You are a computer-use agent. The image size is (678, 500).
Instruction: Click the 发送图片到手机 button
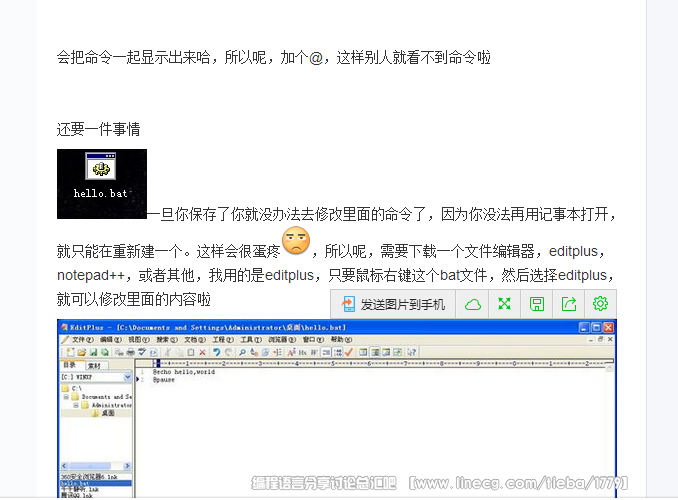393,304
